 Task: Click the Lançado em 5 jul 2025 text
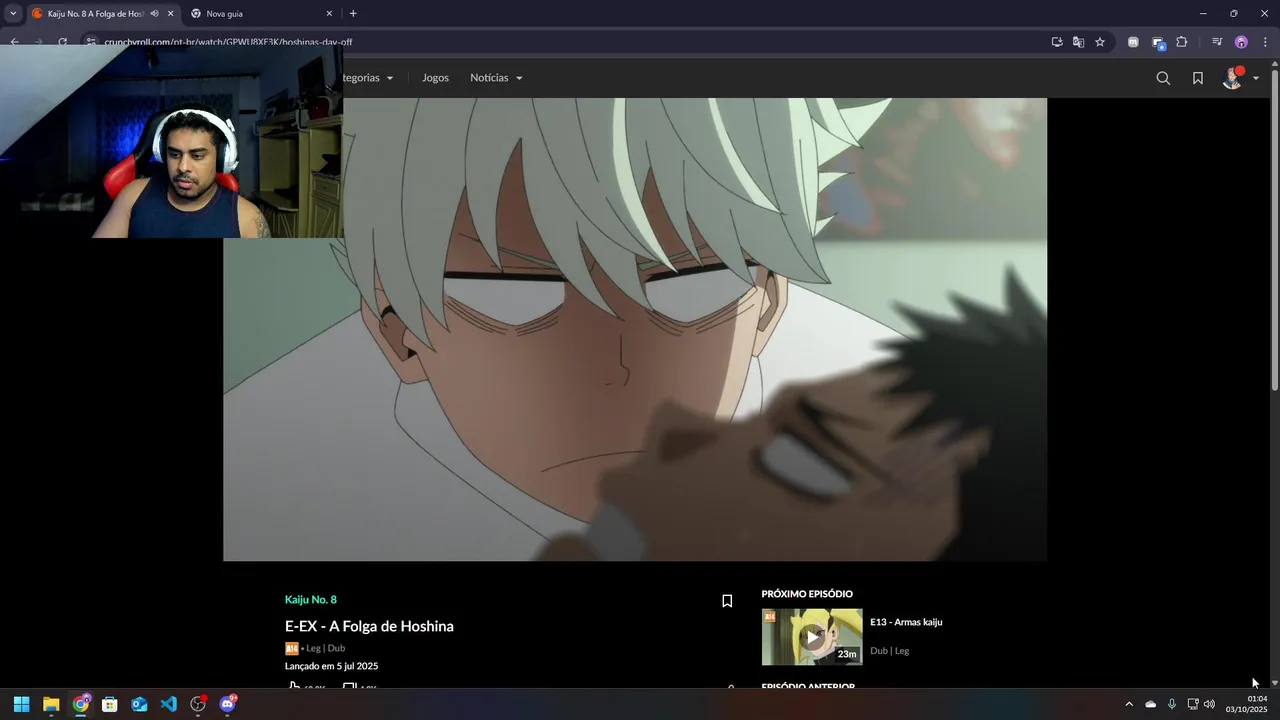(x=331, y=666)
